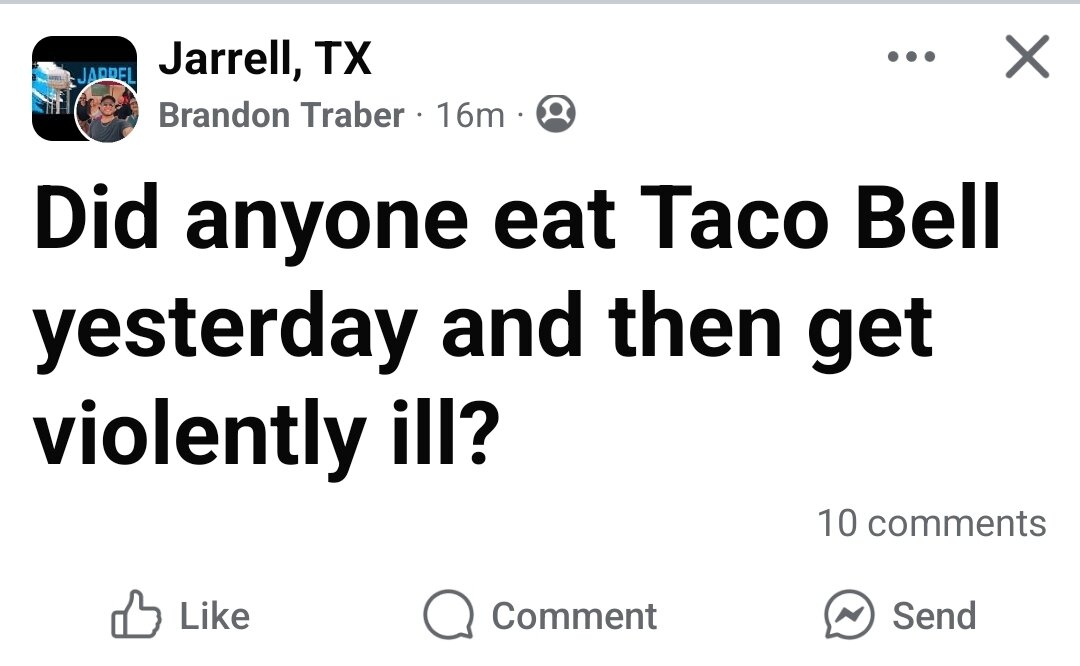Click the word "yesterday" in the post
Screen dimensions: 1080x666
point(224,329)
